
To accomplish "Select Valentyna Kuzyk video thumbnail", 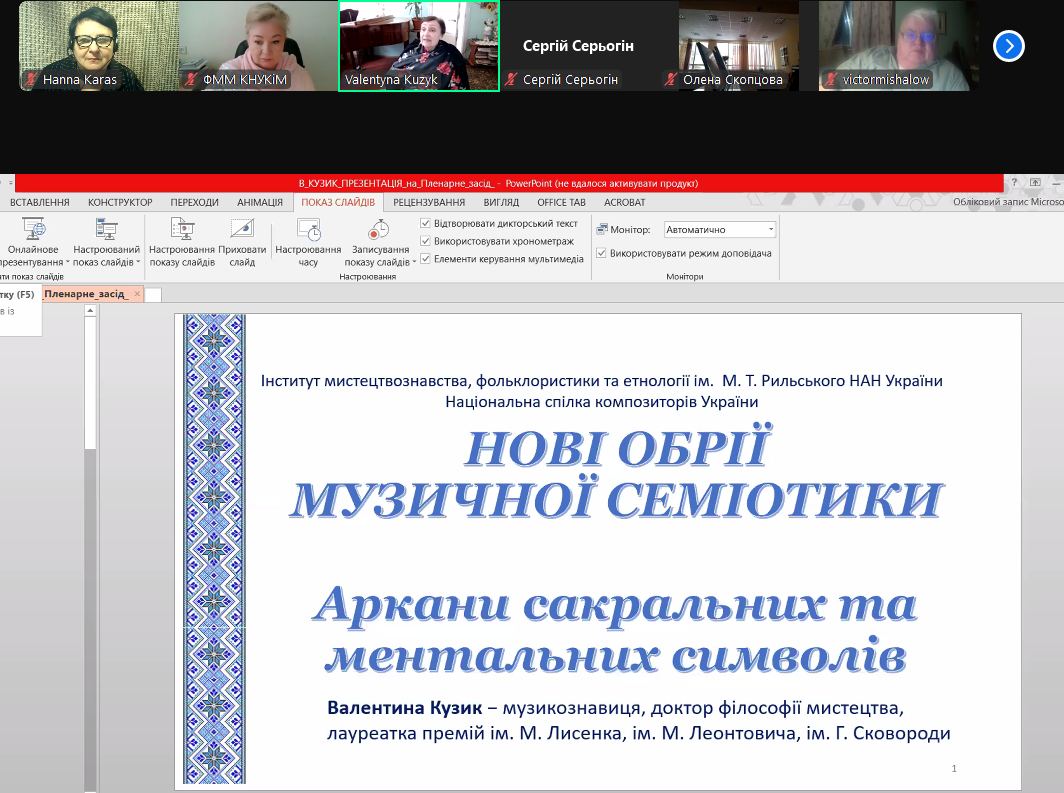I will (419, 46).
